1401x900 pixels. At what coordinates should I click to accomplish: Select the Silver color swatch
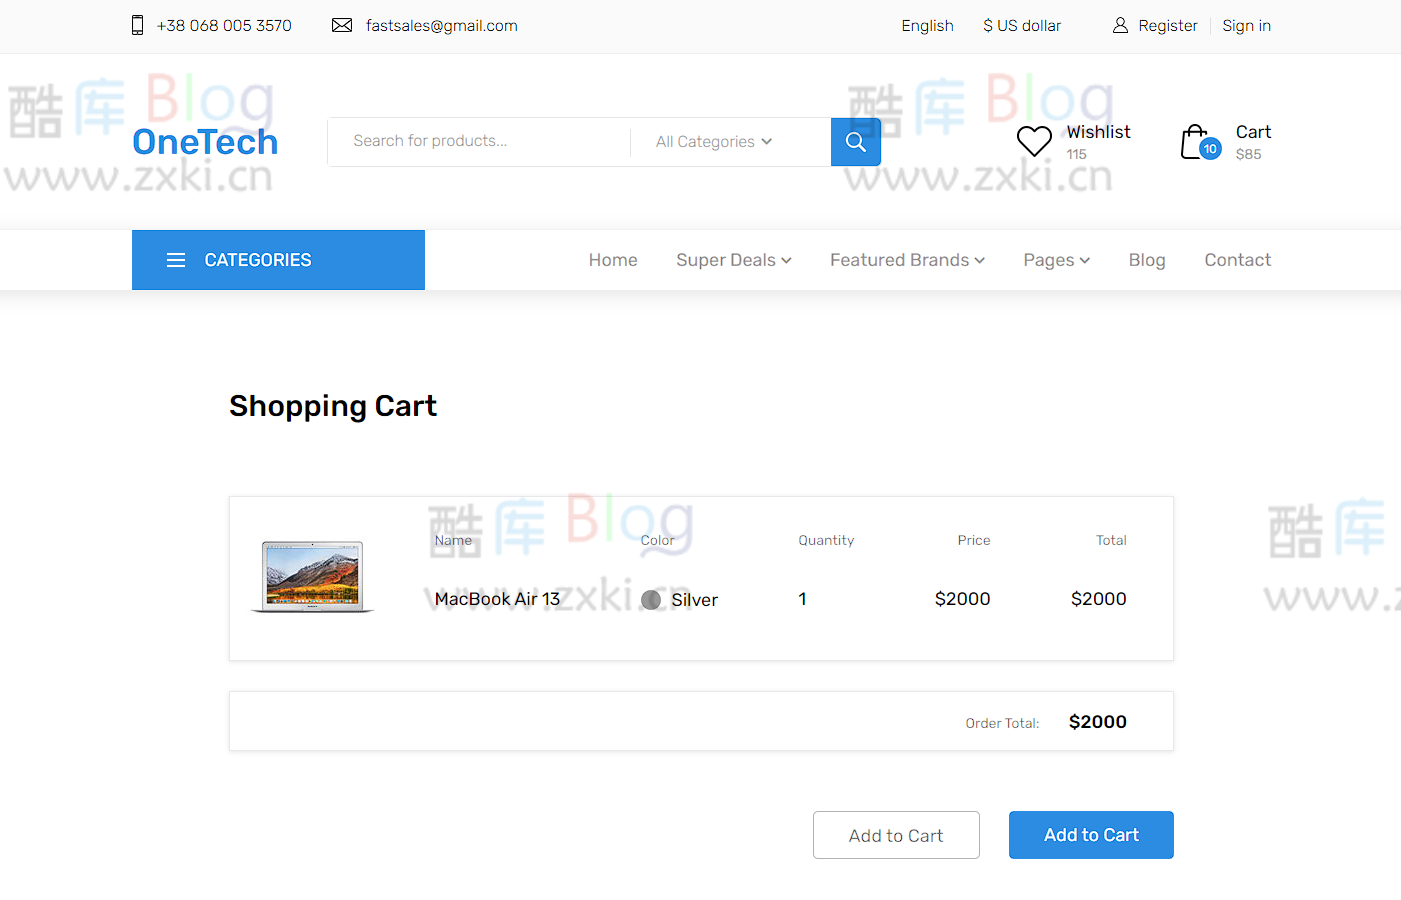[651, 600]
